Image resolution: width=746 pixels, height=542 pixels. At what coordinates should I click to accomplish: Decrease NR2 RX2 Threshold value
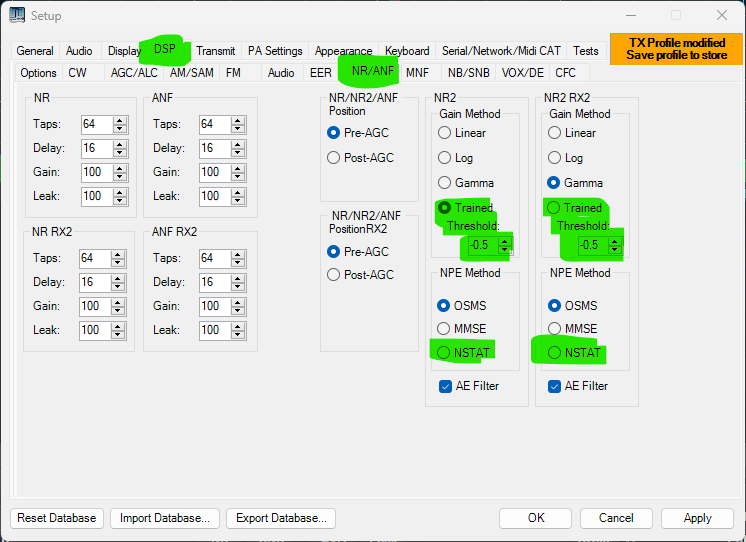[612, 249]
